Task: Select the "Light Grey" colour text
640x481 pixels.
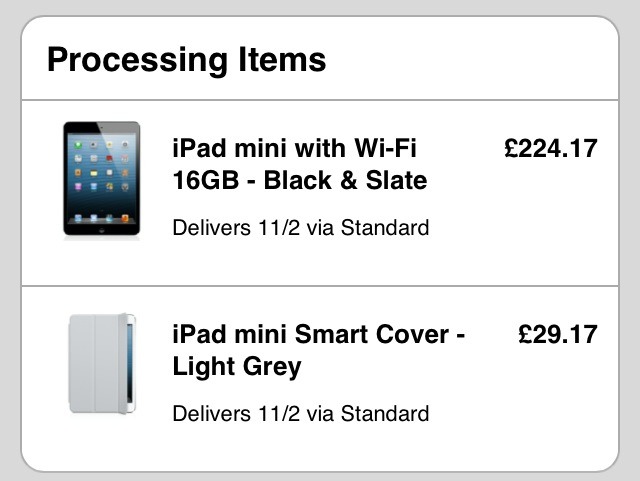Action: point(237,366)
